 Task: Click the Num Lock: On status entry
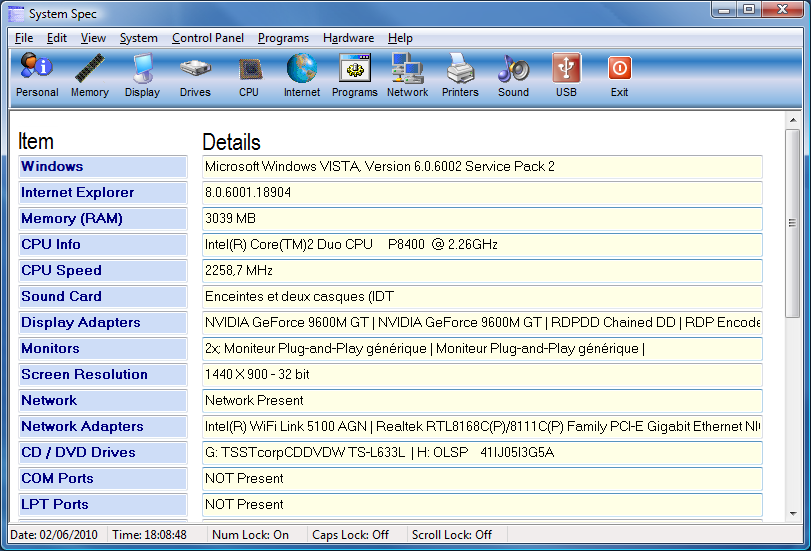coord(250,535)
